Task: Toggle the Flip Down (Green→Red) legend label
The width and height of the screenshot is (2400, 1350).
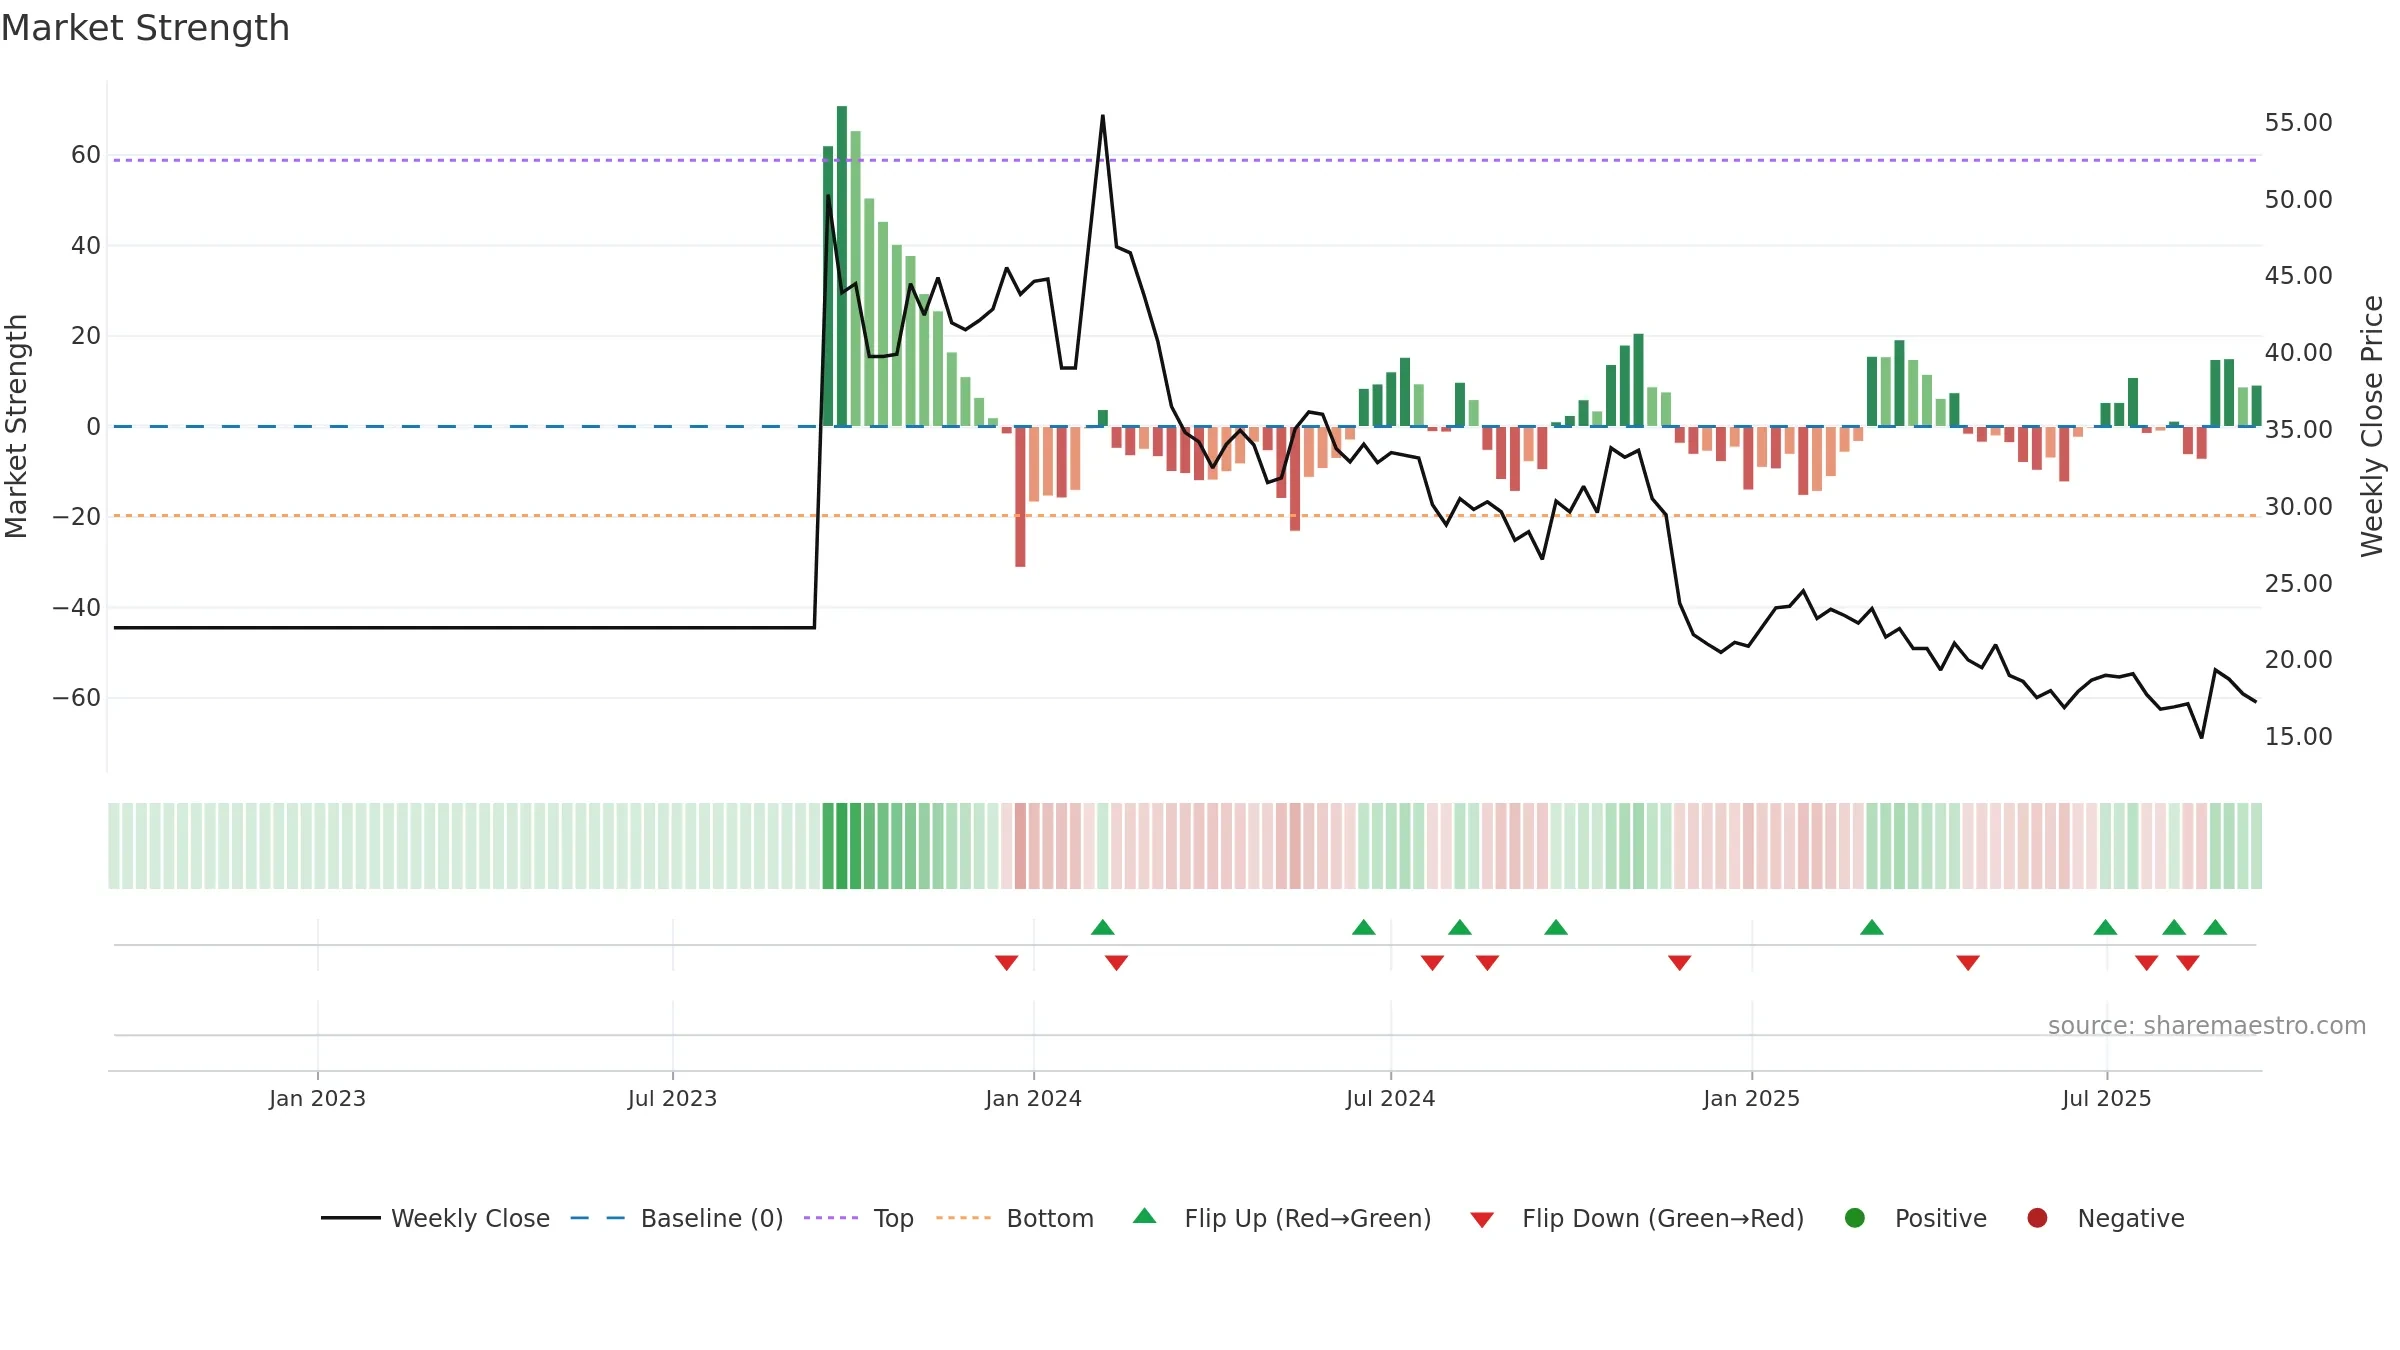Action: 1663,1218
